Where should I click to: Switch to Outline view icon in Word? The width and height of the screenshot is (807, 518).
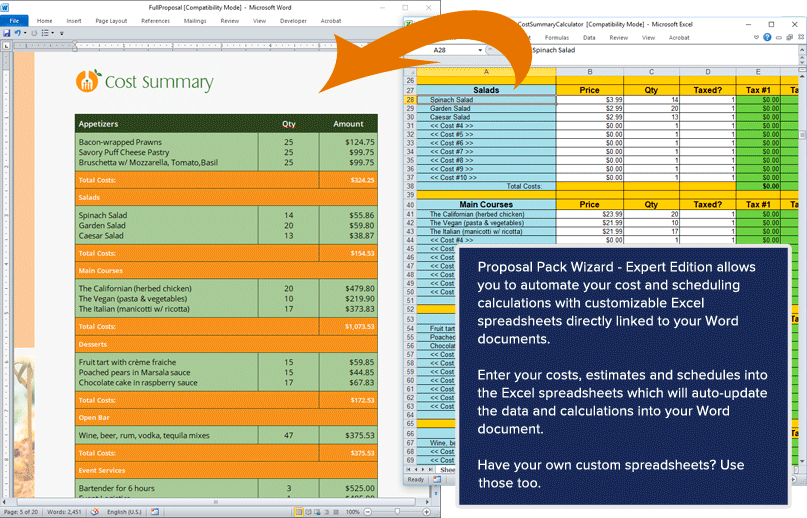click(x=327, y=512)
